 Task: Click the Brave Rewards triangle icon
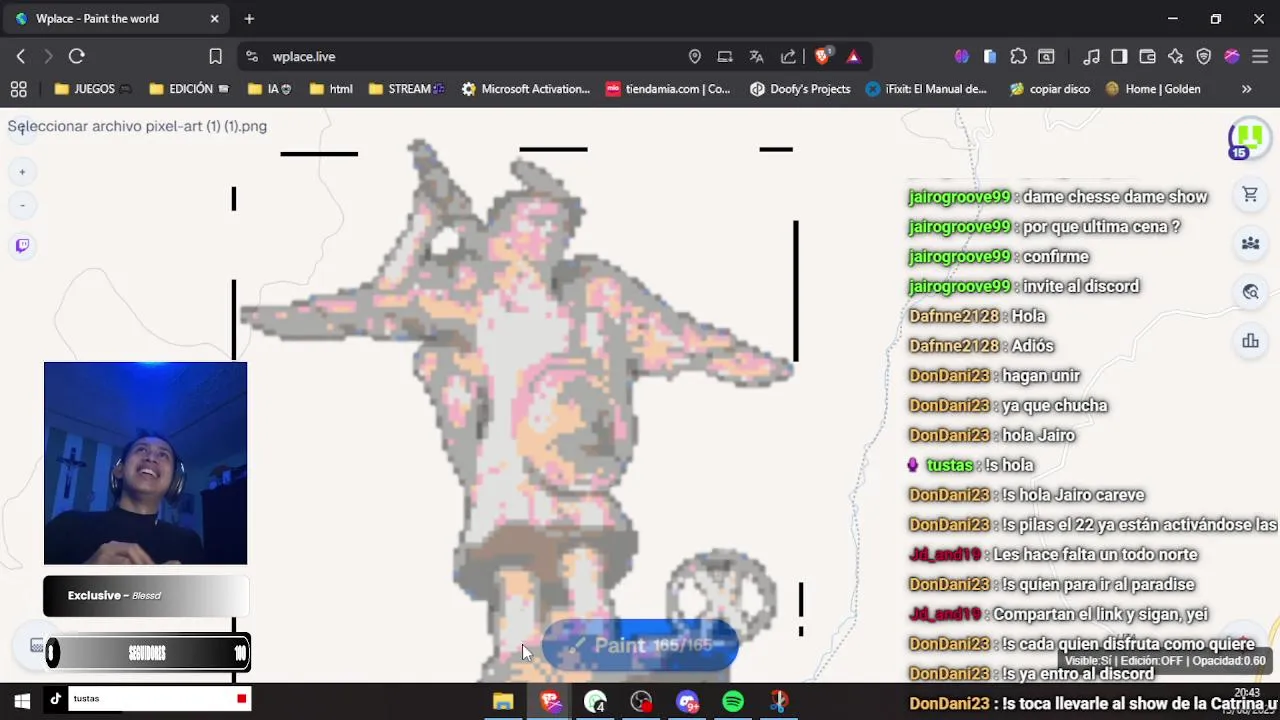(x=853, y=57)
